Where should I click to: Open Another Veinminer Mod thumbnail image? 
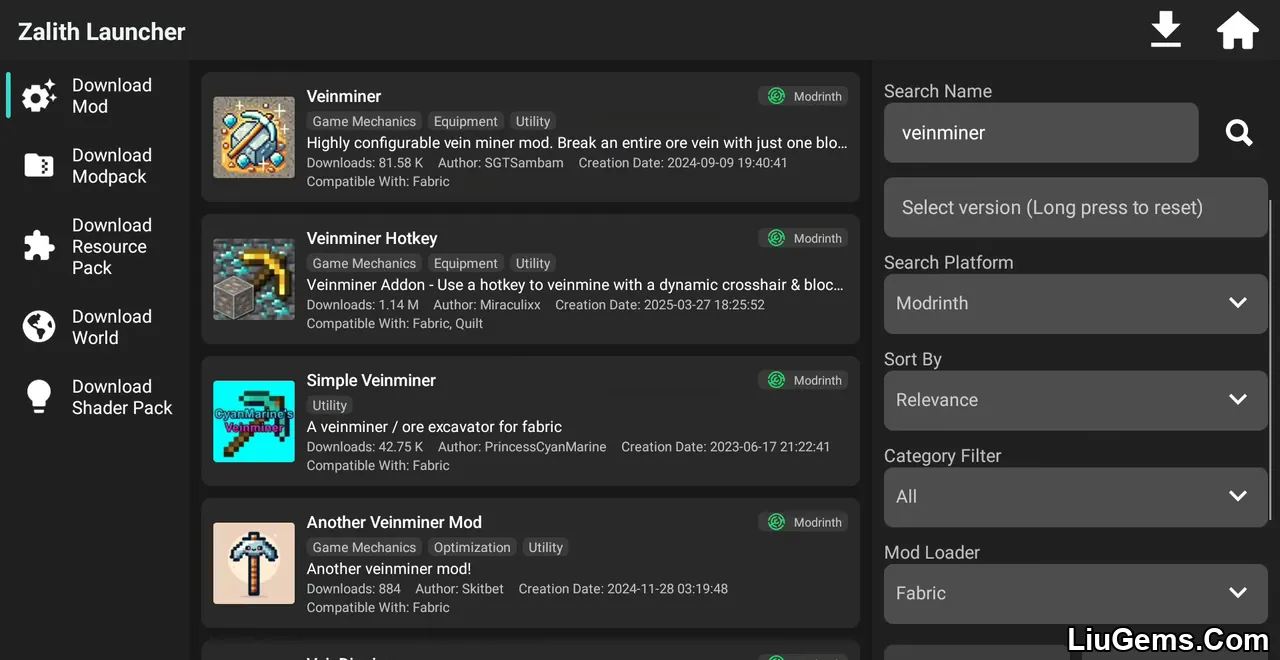pyautogui.click(x=254, y=563)
